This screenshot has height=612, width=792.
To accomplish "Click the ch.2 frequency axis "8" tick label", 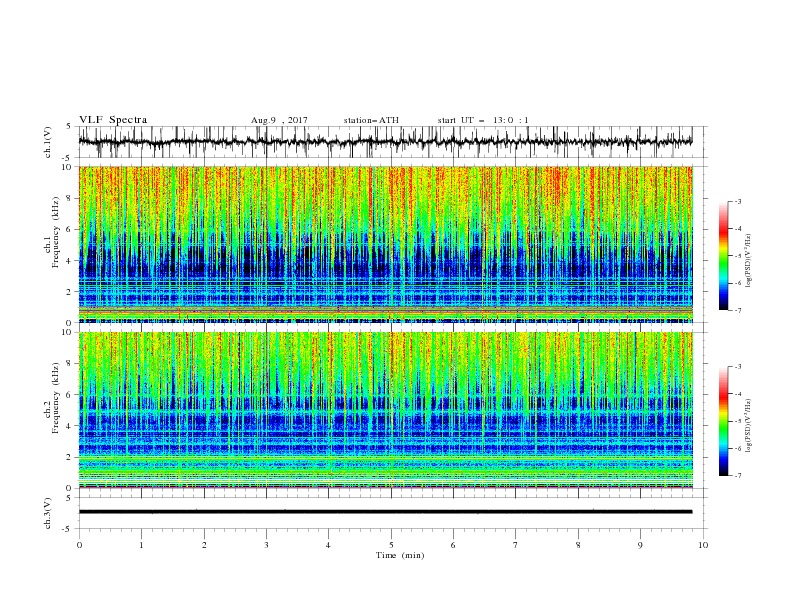I will pyautogui.click(x=69, y=364).
